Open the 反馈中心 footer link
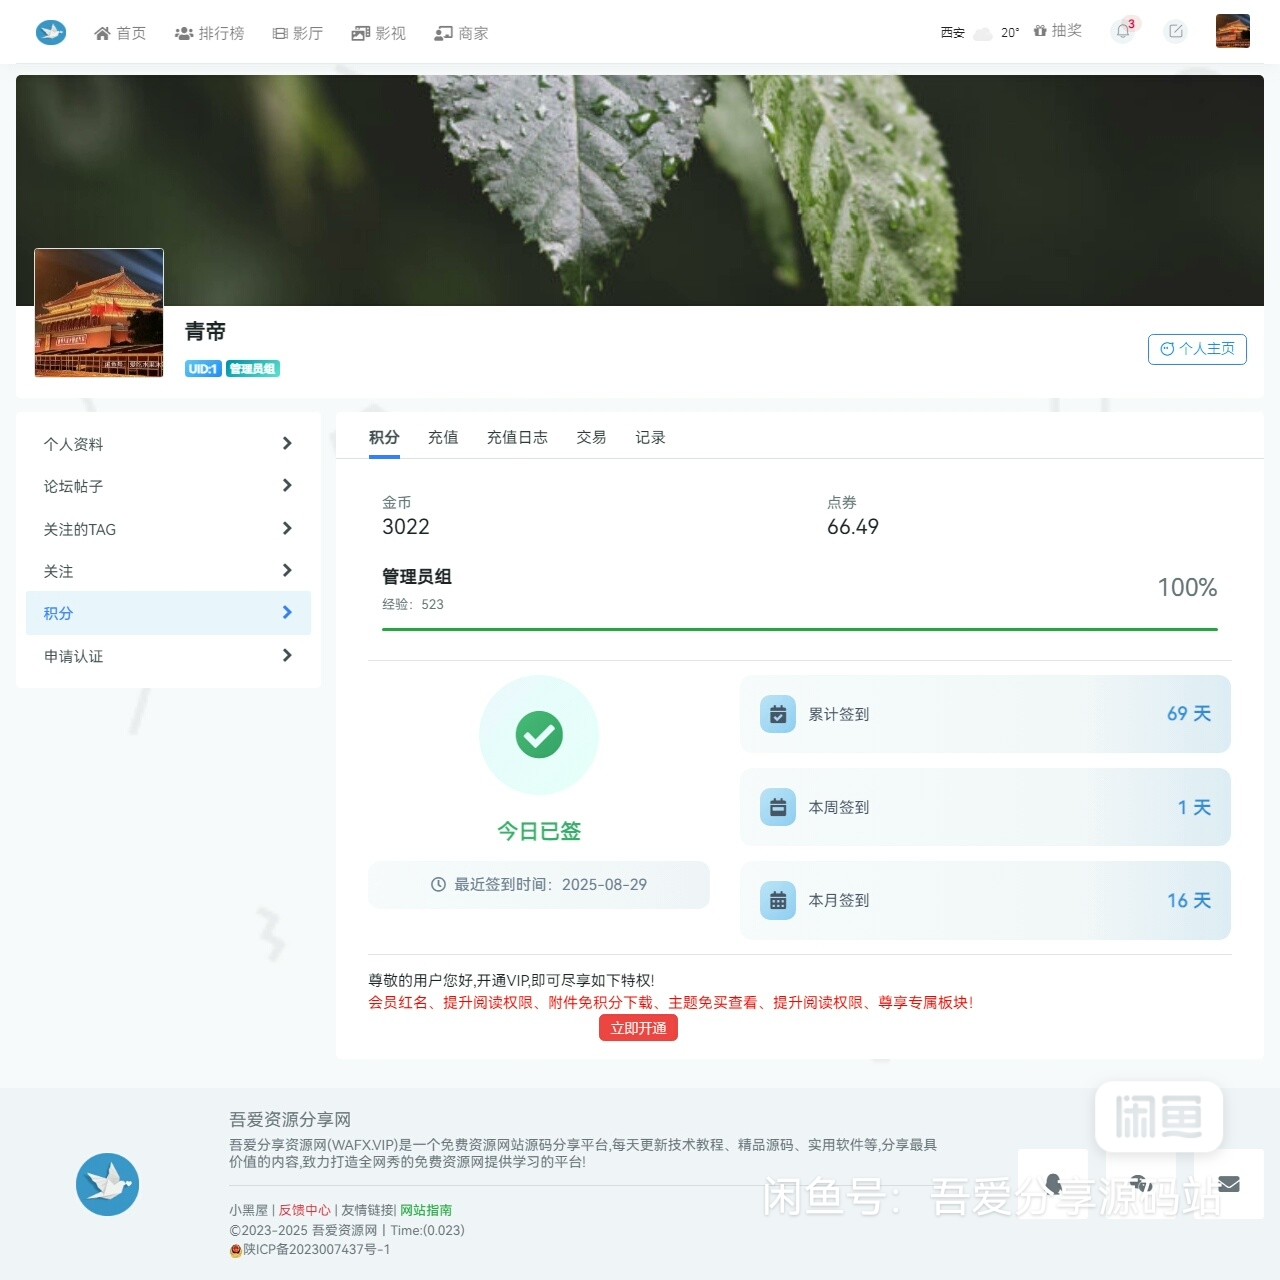Screen dimensions: 1280x1280 coord(304,1210)
